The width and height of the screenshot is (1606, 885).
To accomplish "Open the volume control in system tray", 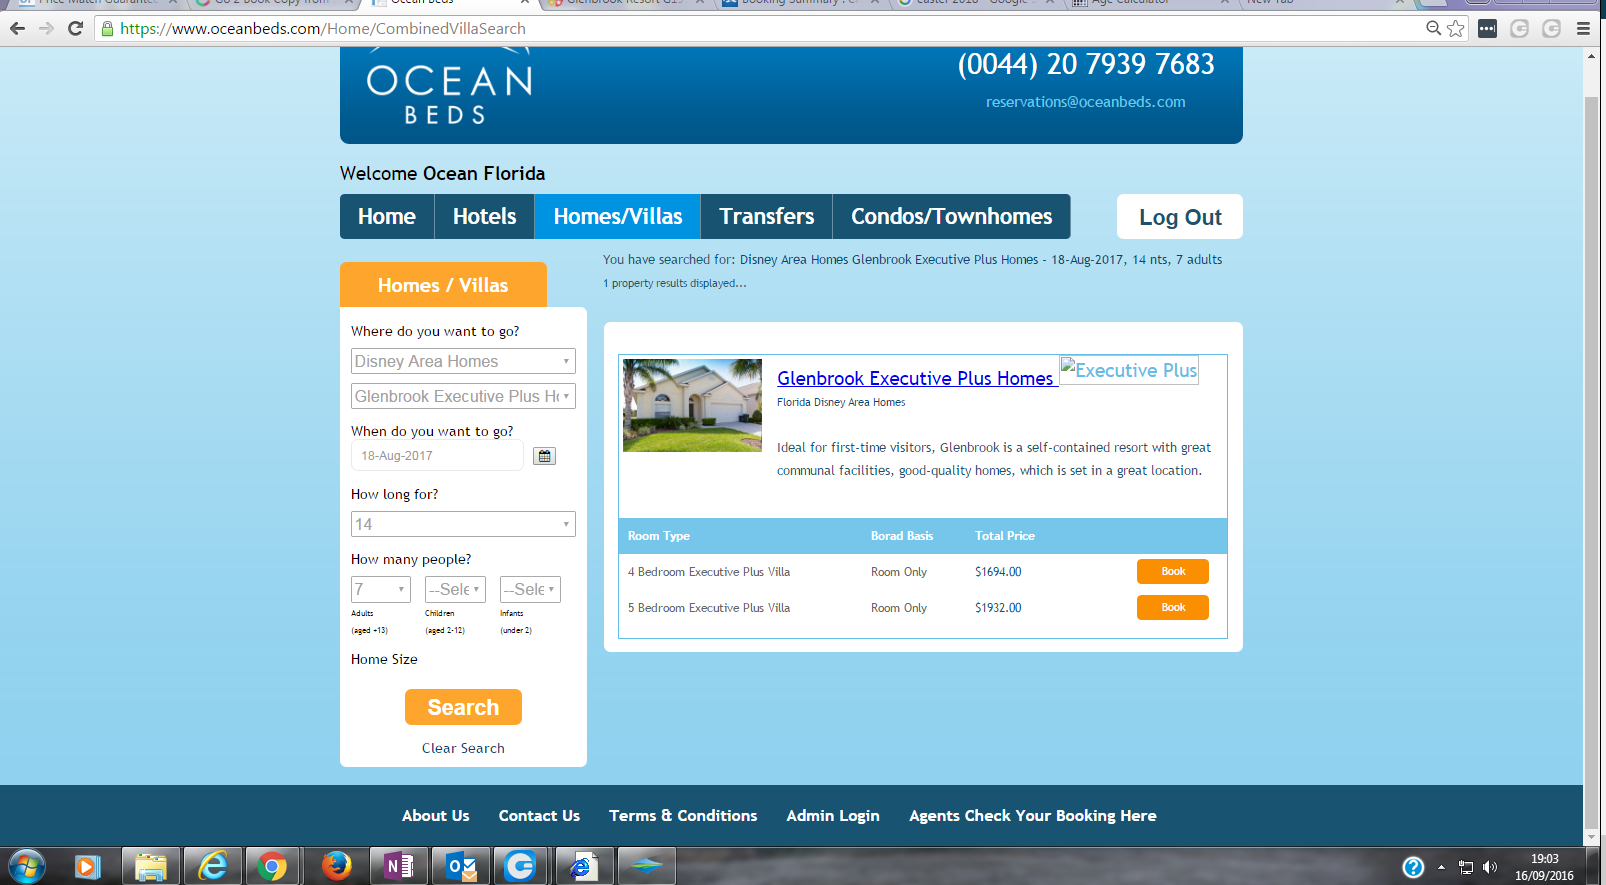I will tap(1490, 867).
